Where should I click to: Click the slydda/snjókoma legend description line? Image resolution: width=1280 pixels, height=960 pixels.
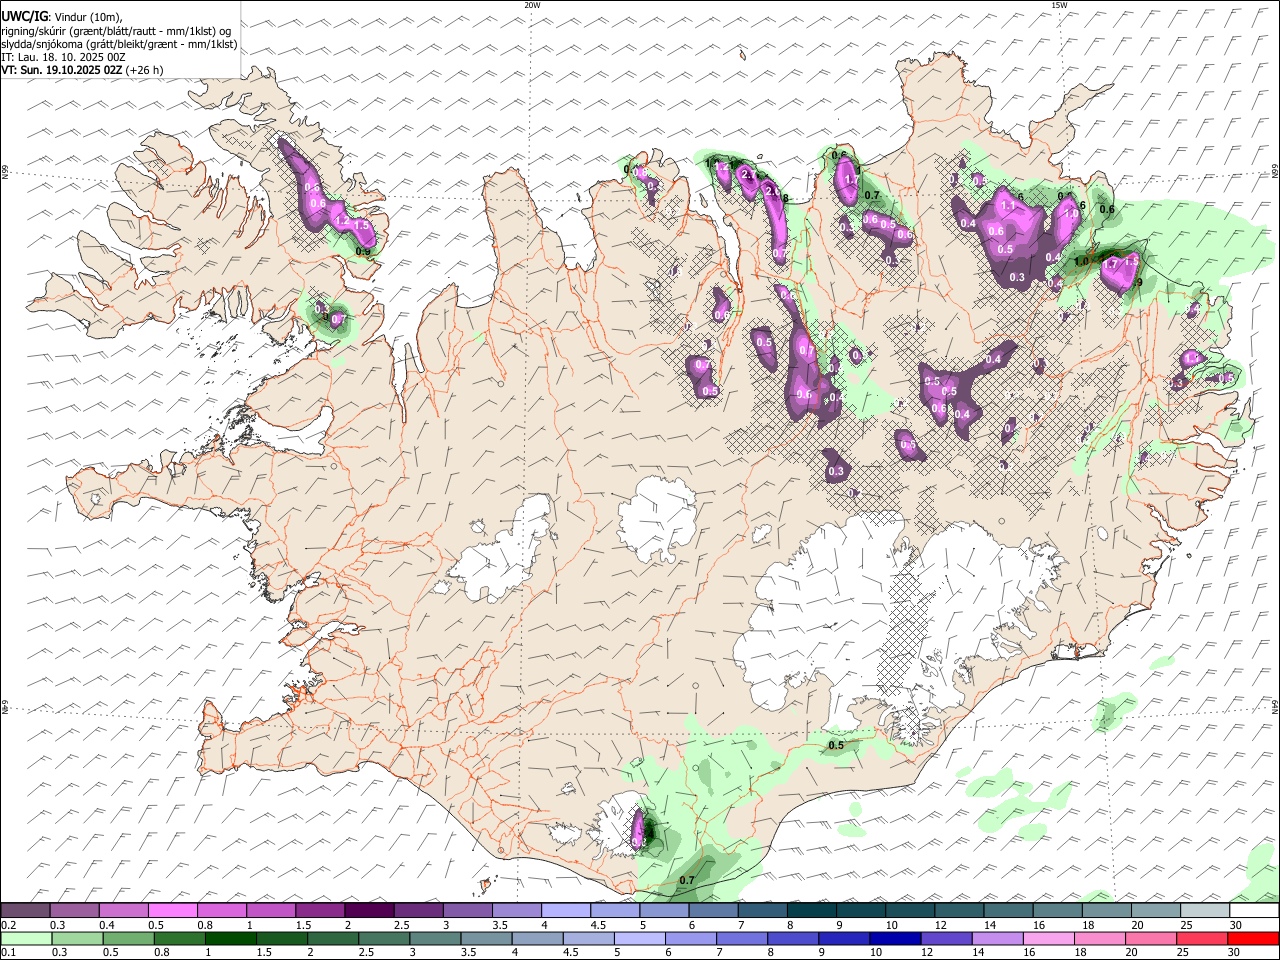(119, 44)
